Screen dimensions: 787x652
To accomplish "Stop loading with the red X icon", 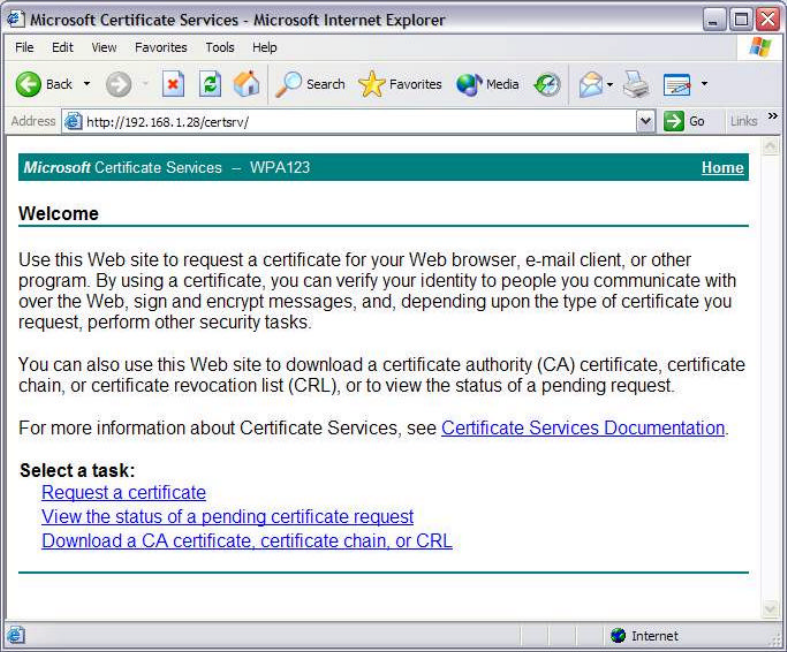I will point(173,84).
